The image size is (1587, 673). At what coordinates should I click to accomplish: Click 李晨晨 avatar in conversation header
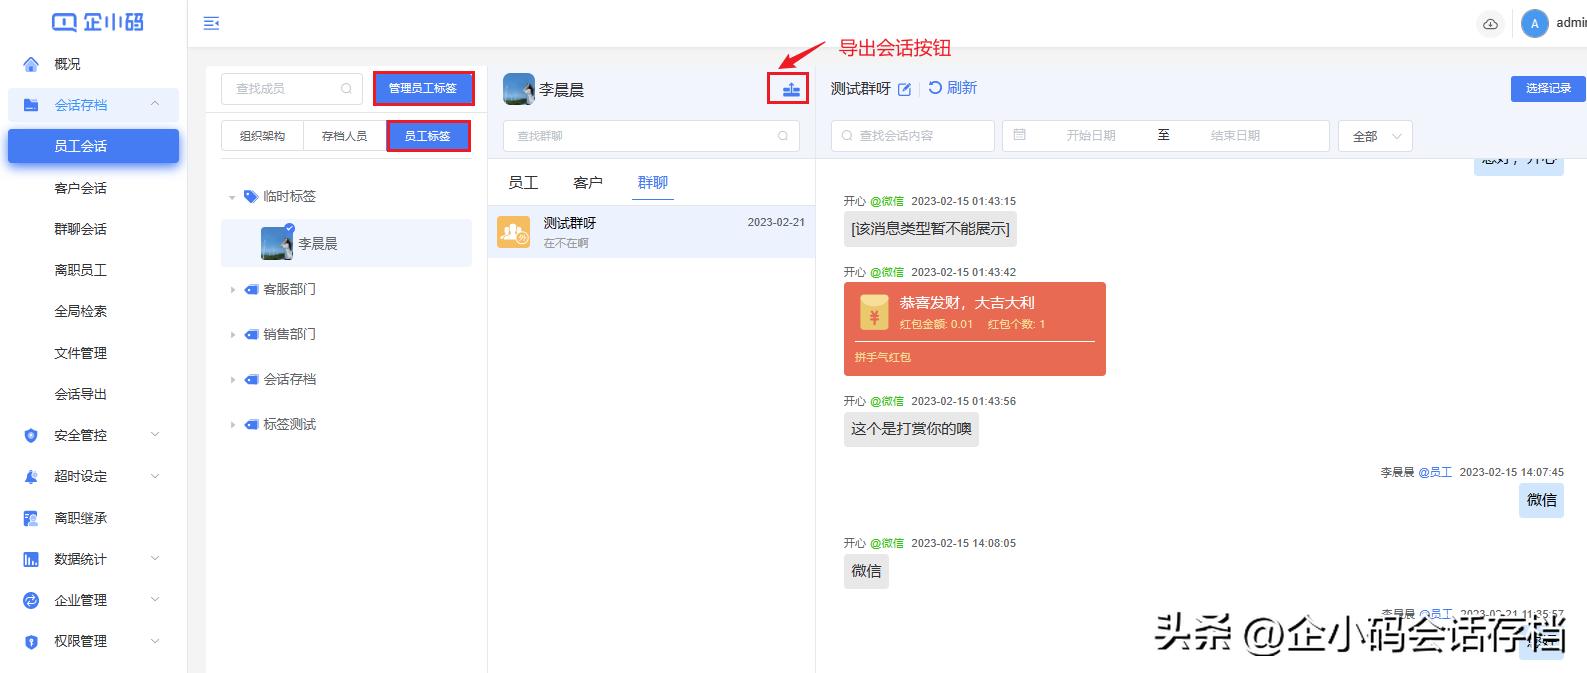pyautogui.click(x=519, y=89)
